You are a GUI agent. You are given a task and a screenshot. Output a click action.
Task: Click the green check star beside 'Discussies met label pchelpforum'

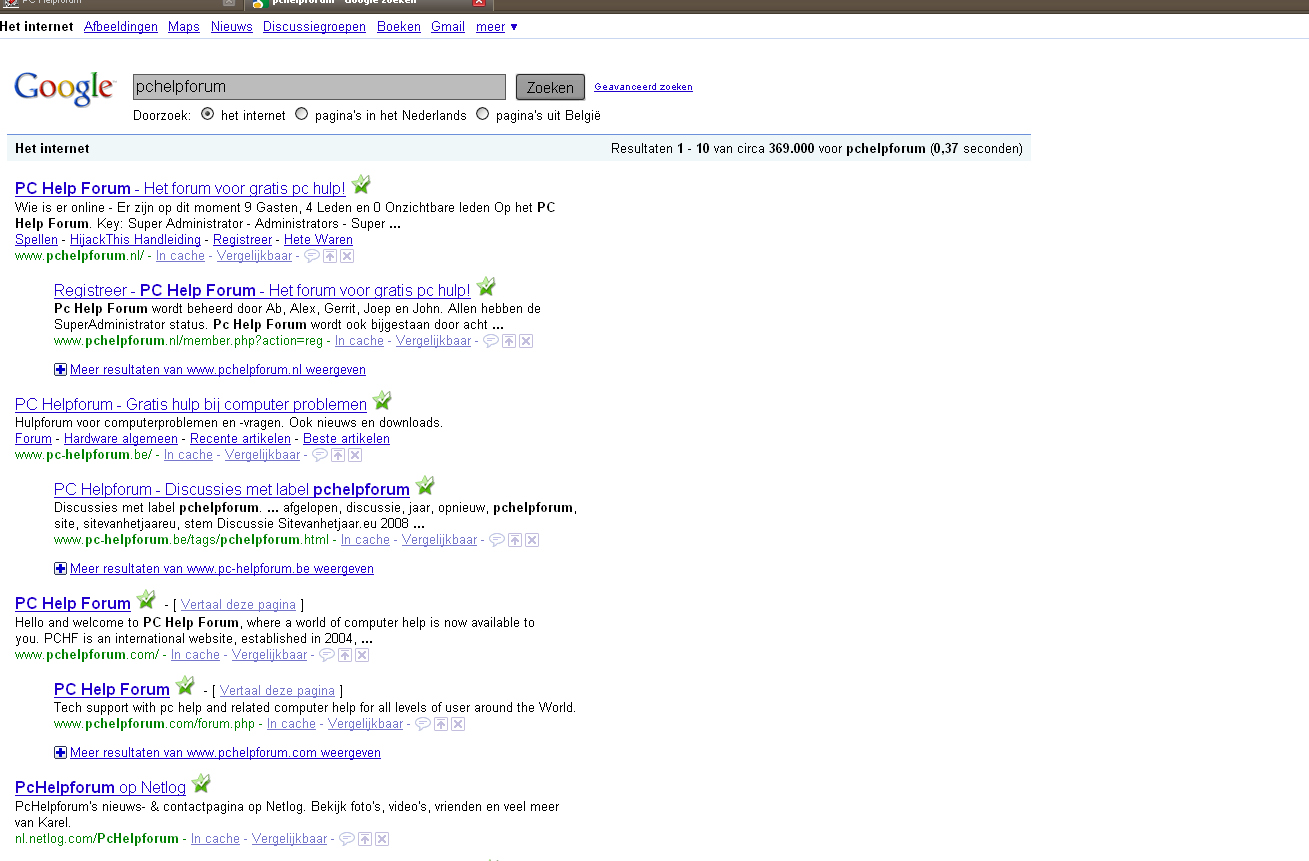pos(425,486)
